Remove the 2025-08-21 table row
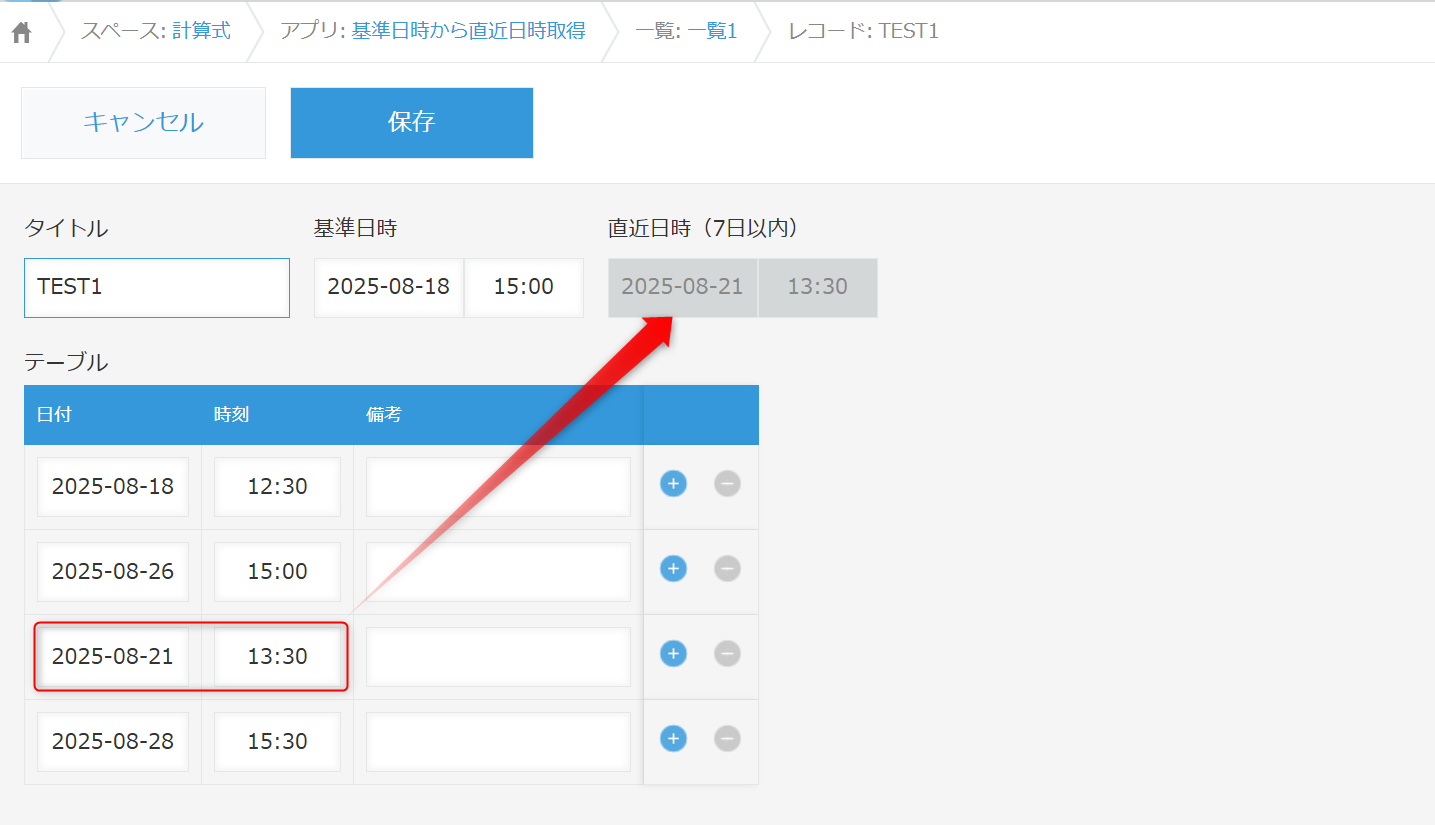Image resolution: width=1435 pixels, height=825 pixels. tap(727, 654)
